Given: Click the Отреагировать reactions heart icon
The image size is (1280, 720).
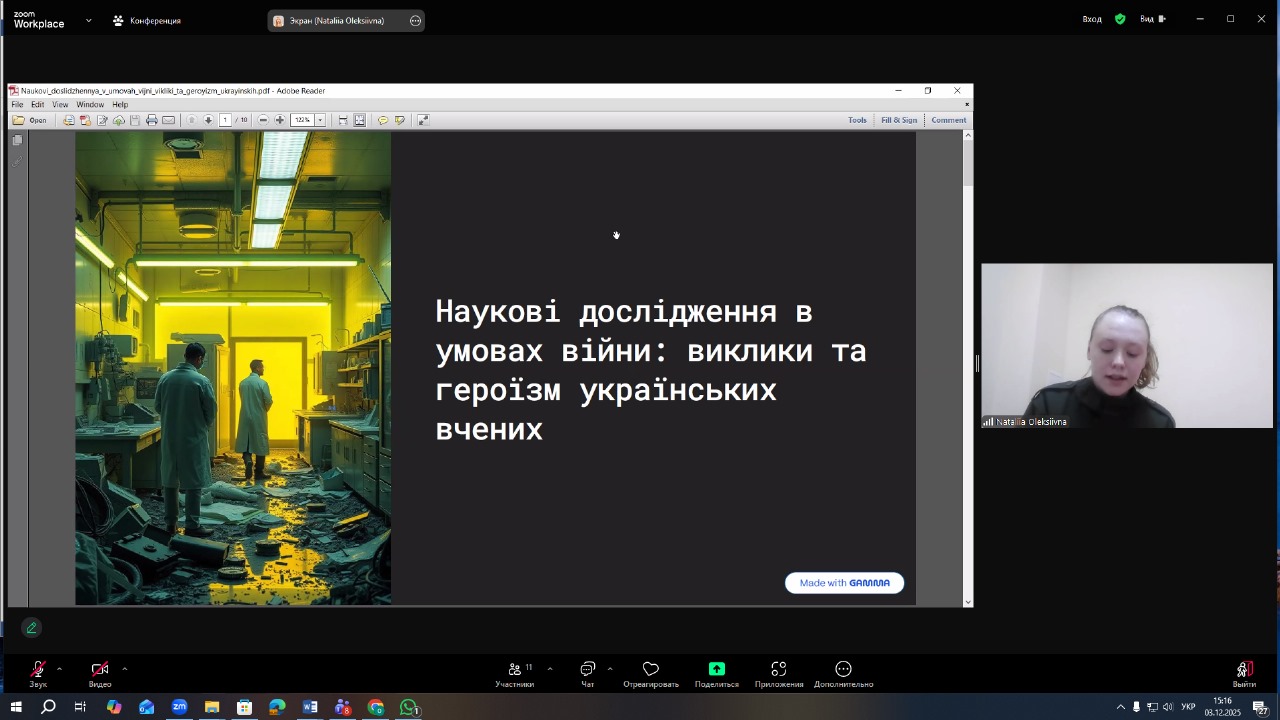Looking at the screenshot, I should coord(651,669).
